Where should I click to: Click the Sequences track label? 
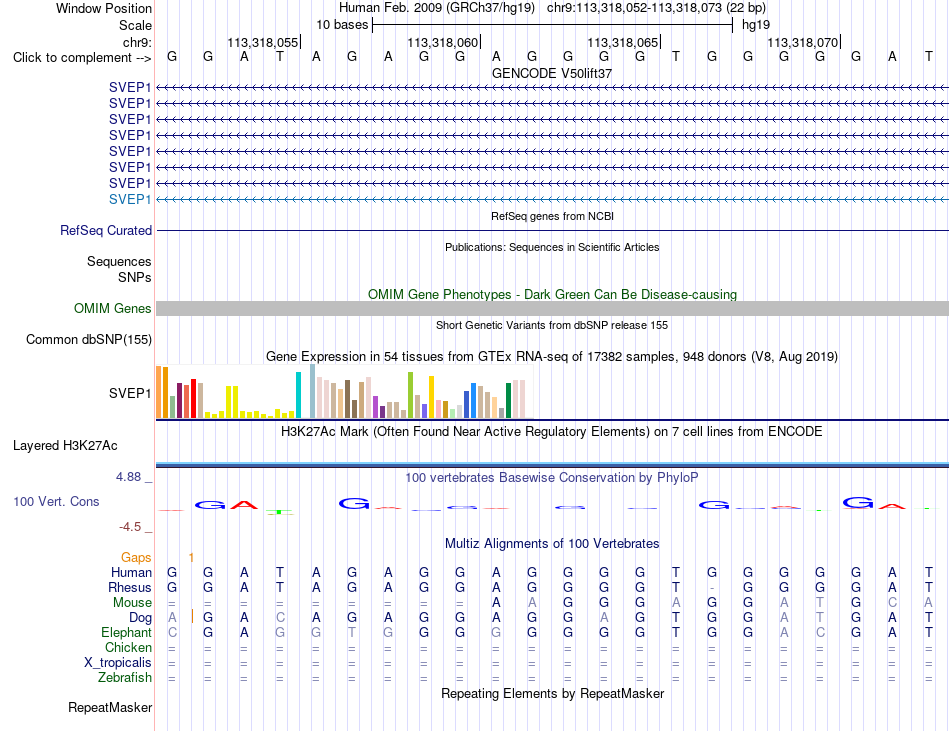point(119,262)
